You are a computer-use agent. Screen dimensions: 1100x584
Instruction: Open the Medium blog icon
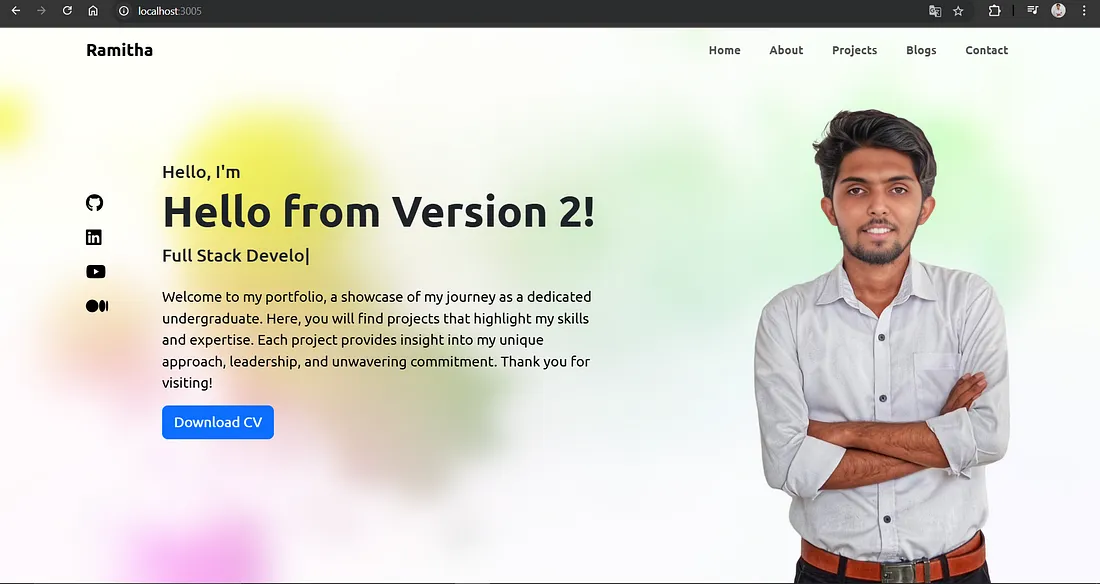(x=97, y=306)
